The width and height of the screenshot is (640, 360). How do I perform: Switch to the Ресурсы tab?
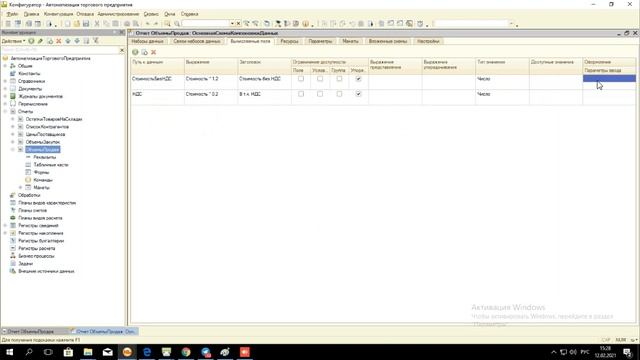pyautogui.click(x=289, y=41)
